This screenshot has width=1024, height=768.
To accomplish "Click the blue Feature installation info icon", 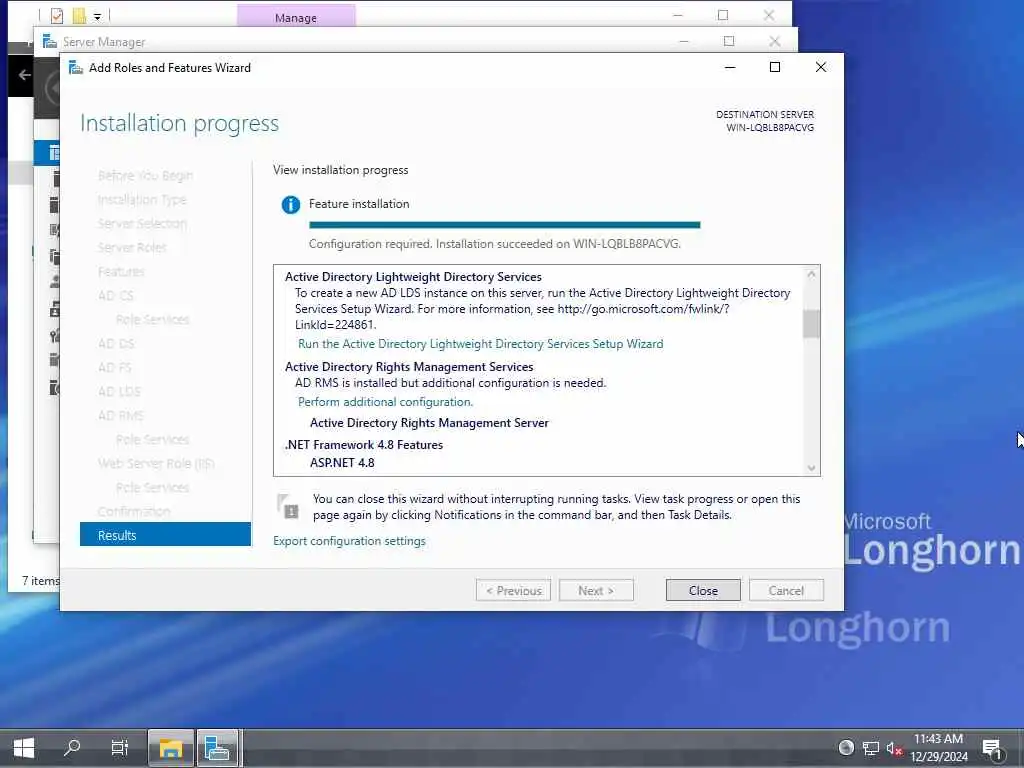I will pos(291,204).
